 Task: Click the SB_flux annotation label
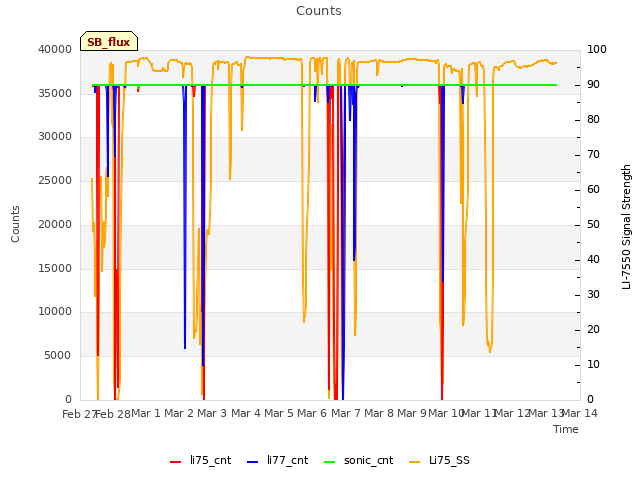[x=109, y=42]
